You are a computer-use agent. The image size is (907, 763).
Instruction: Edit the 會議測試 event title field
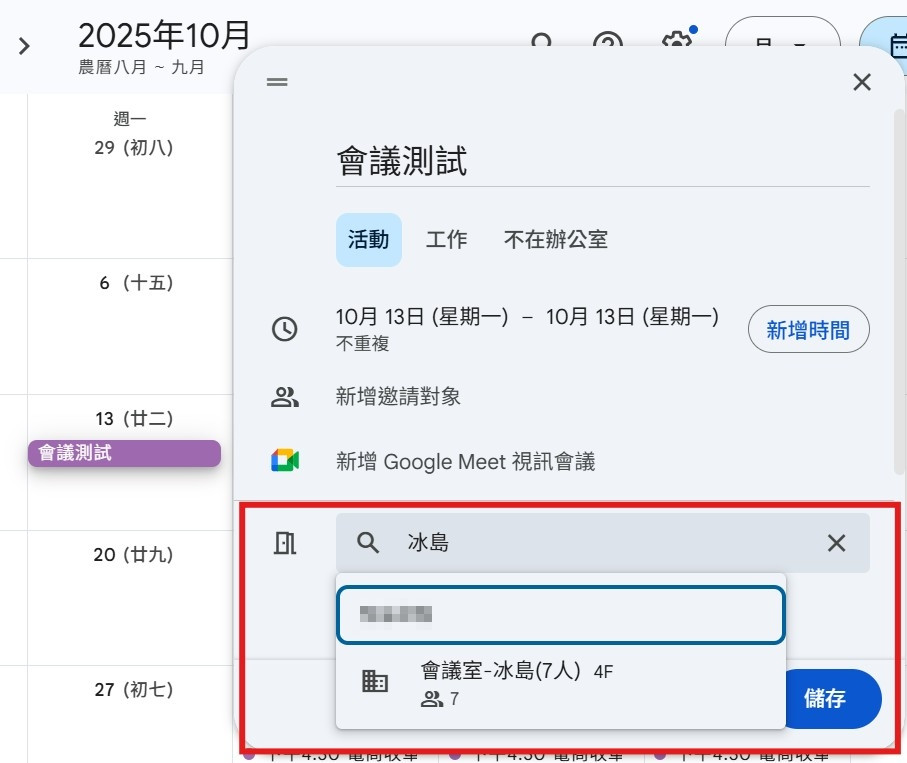602,161
